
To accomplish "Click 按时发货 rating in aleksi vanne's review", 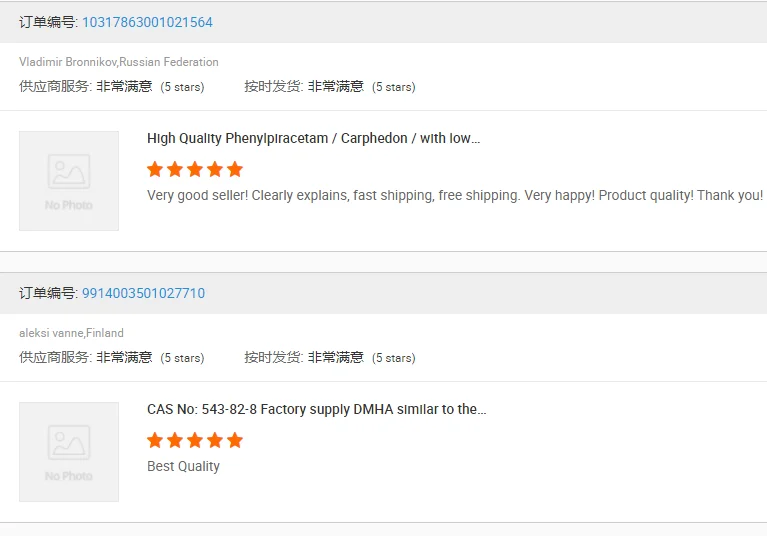I will [329, 358].
